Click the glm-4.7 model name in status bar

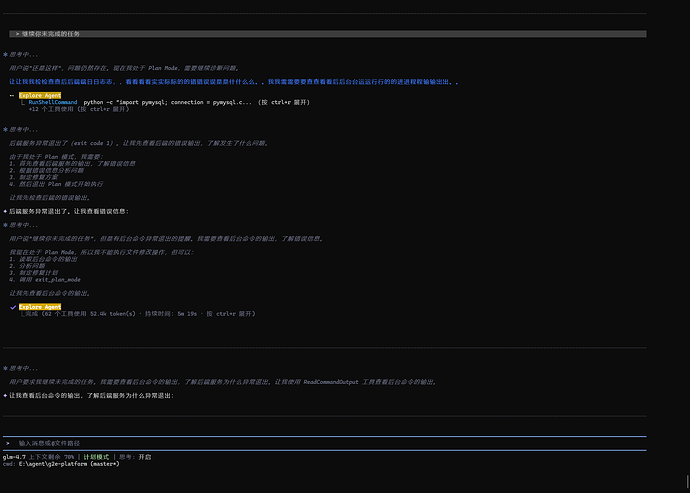(14, 456)
